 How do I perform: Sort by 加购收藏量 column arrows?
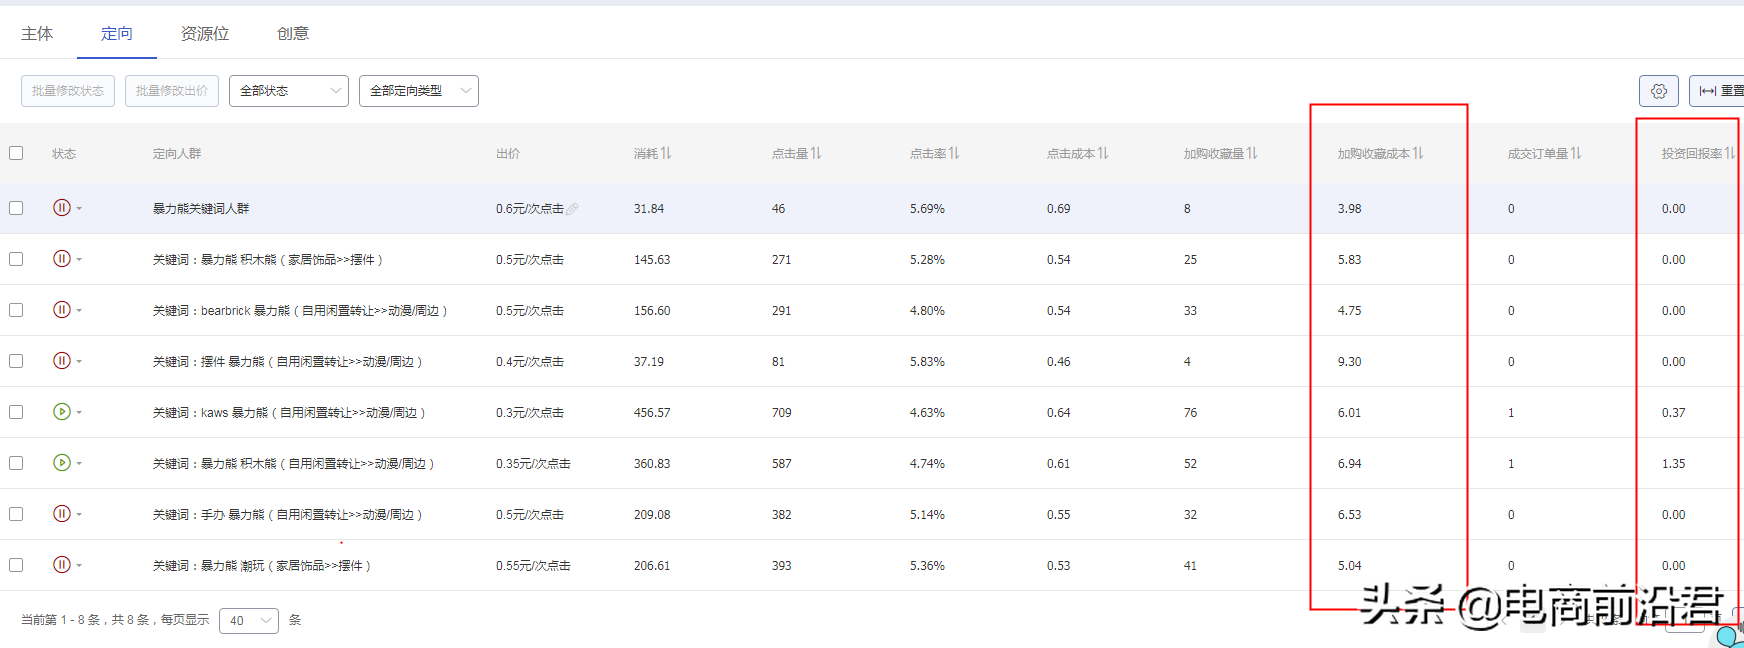coord(1252,153)
